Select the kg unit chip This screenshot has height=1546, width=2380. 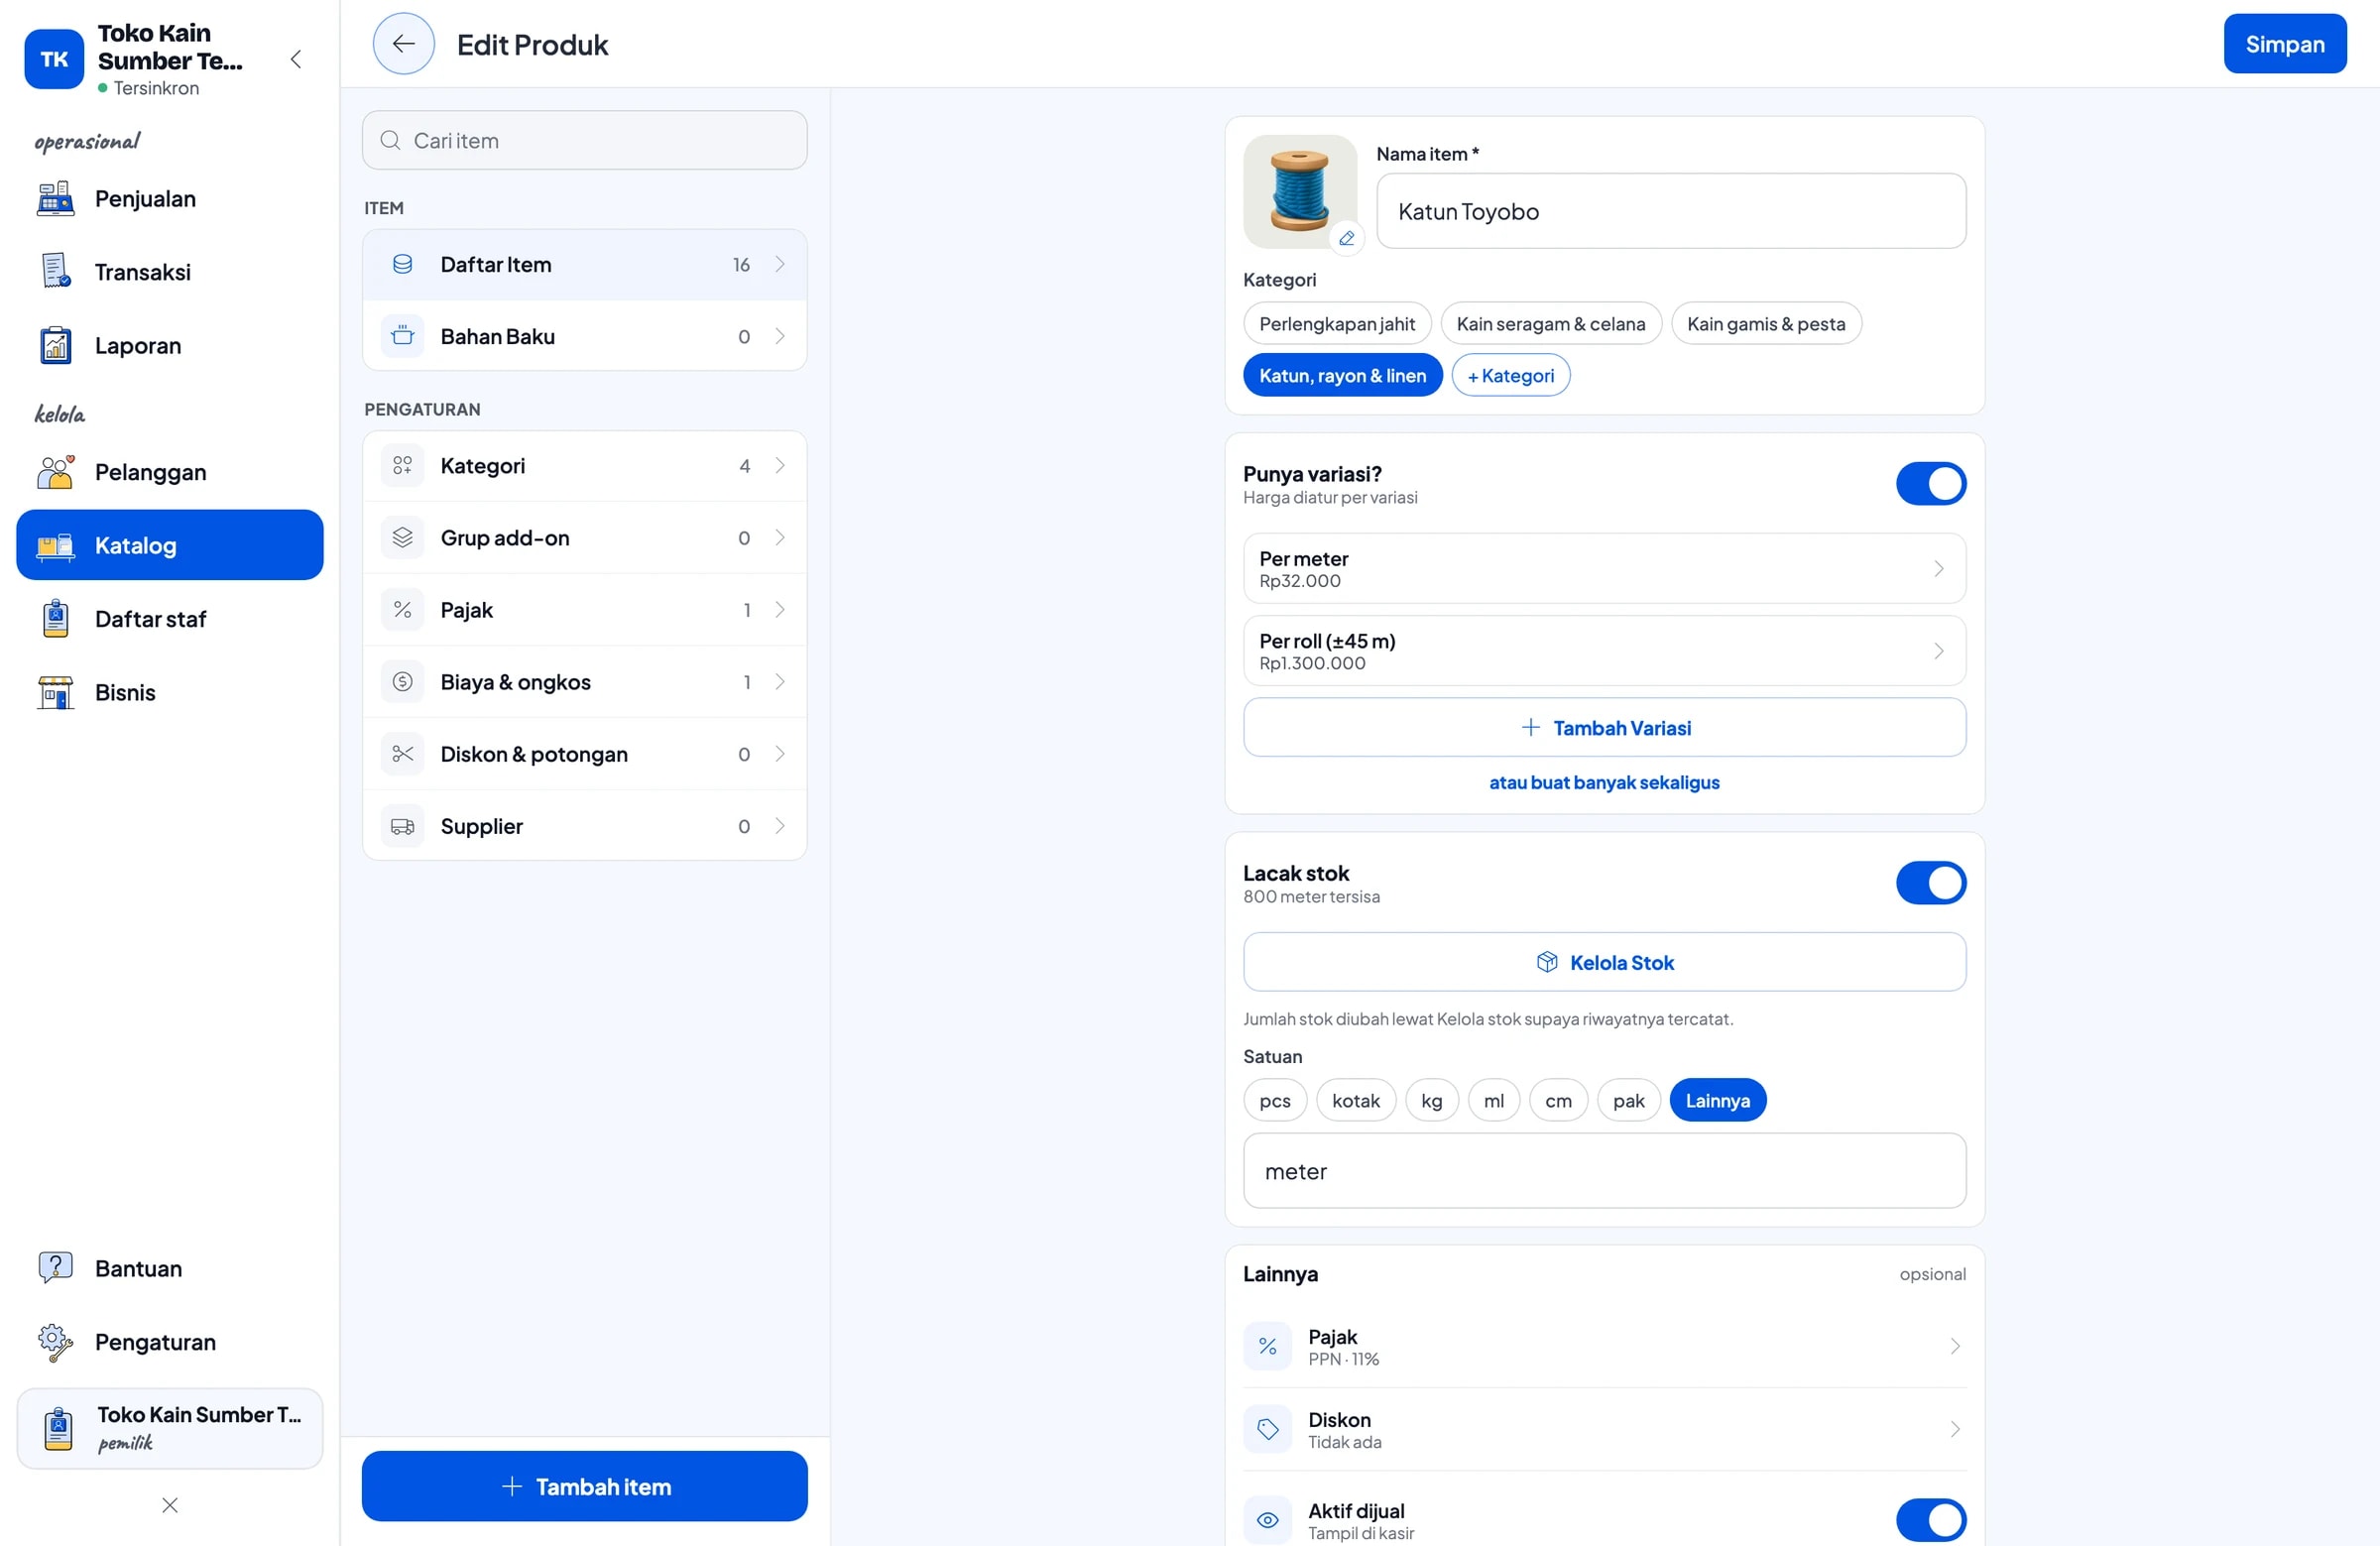[x=1431, y=1100]
